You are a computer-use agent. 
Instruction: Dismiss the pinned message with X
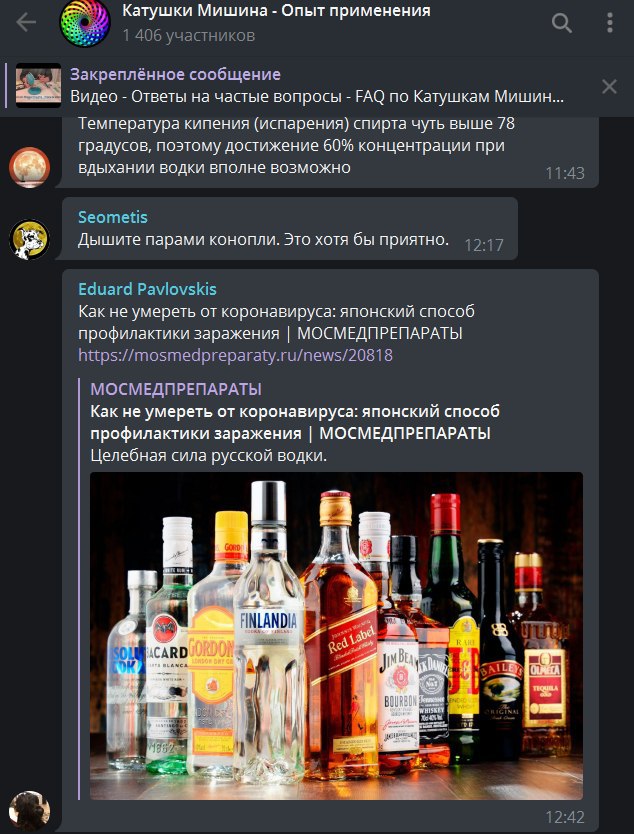click(609, 86)
